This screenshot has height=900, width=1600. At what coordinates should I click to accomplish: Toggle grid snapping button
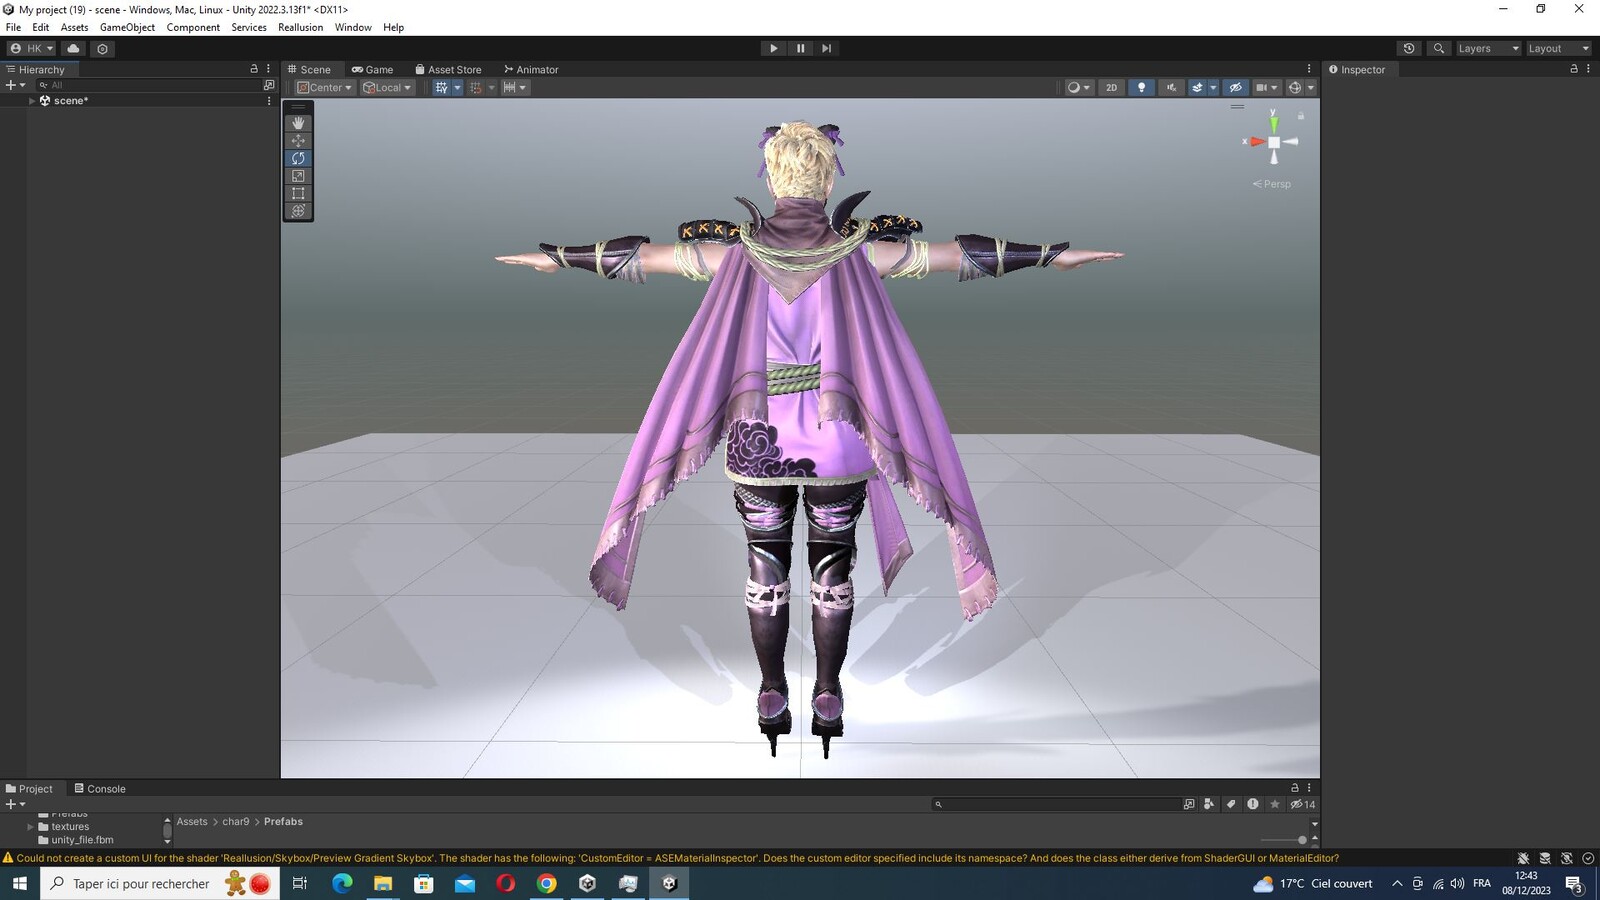(x=476, y=87)
